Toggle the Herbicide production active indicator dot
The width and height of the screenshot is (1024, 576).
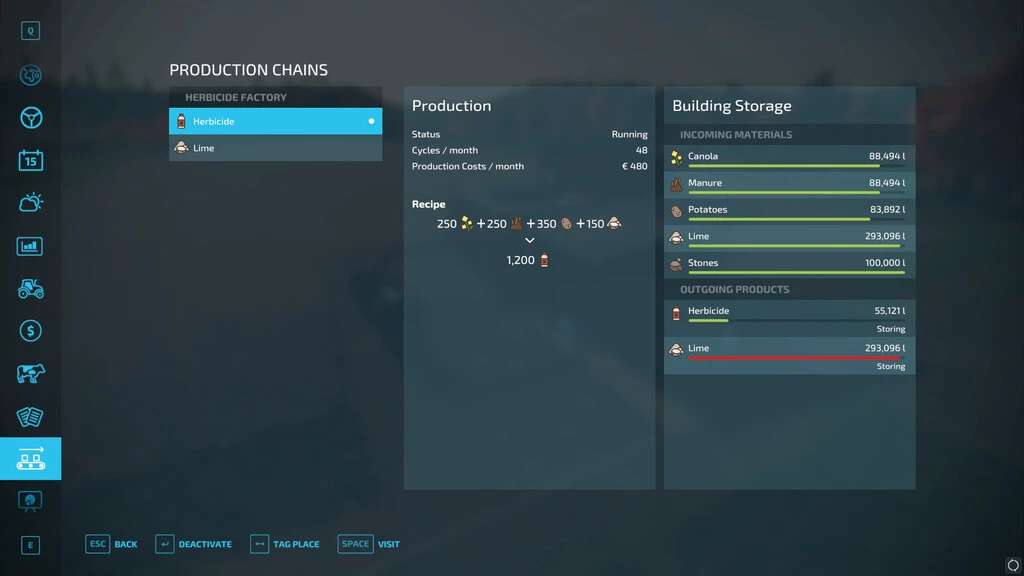371,121
